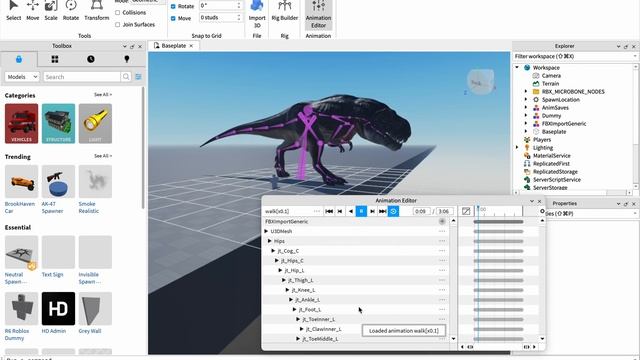The width and height of the screenshot is (640, 360).
Task: Play animation in reverse
Action: click(x=351, y=211)
